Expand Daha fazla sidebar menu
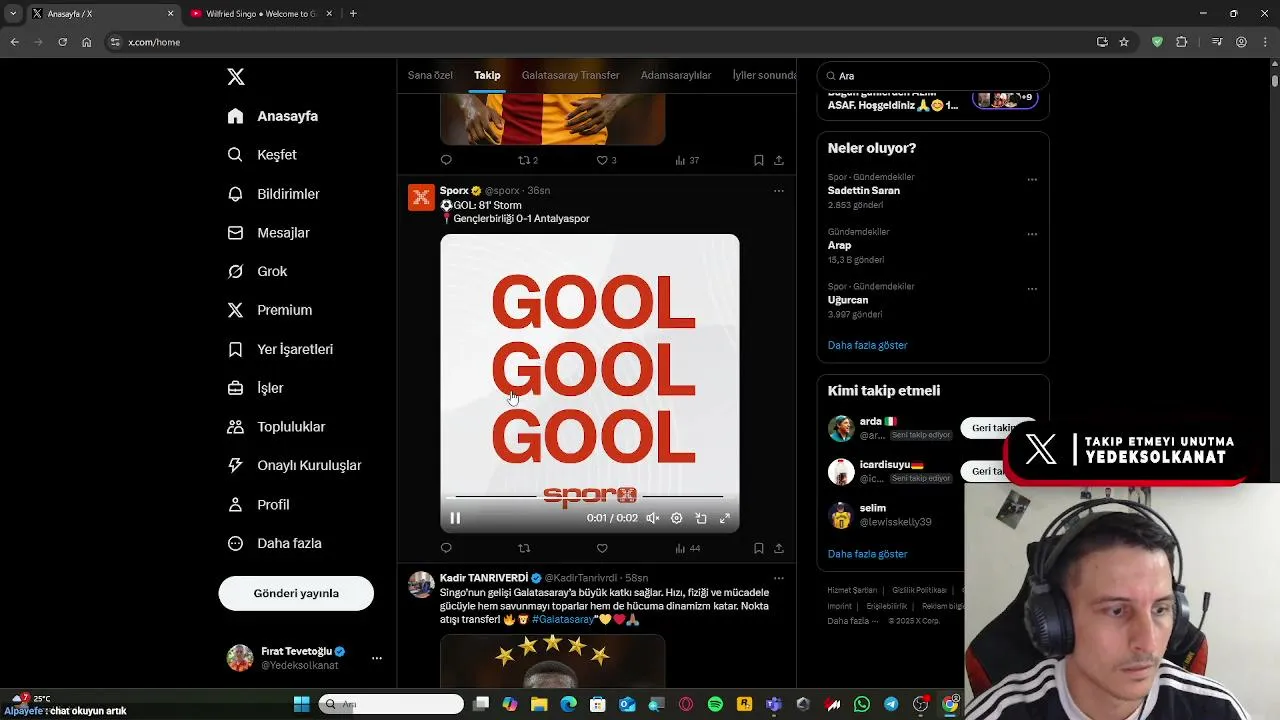This screenshot has height=720, width=1280. (275, 543)
